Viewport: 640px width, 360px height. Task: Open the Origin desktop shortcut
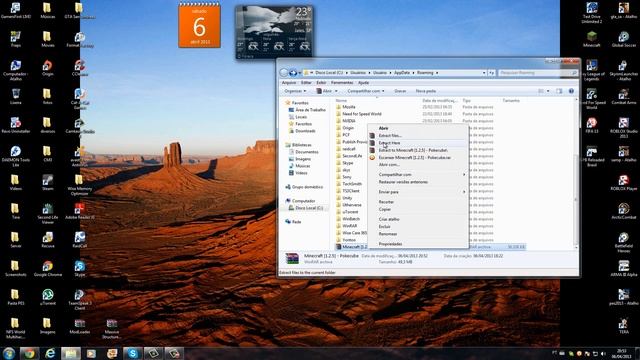47,68
